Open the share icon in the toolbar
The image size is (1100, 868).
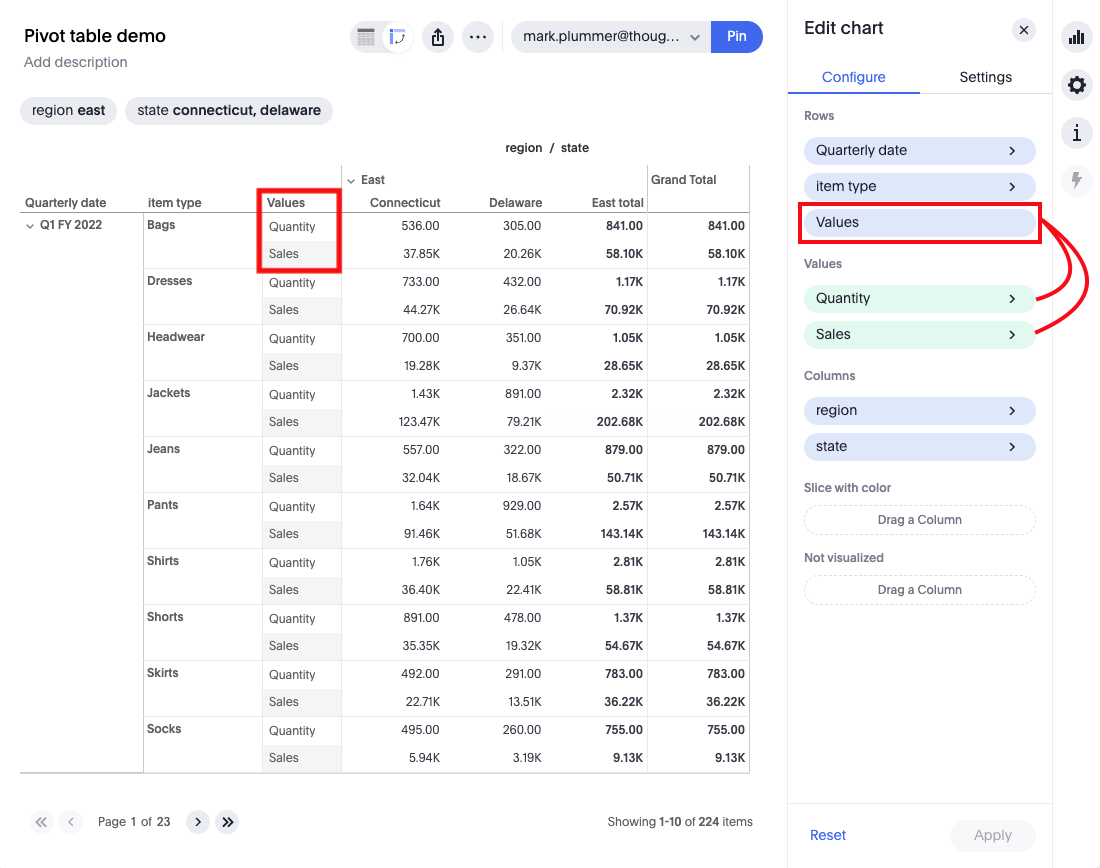pos(437,36)
